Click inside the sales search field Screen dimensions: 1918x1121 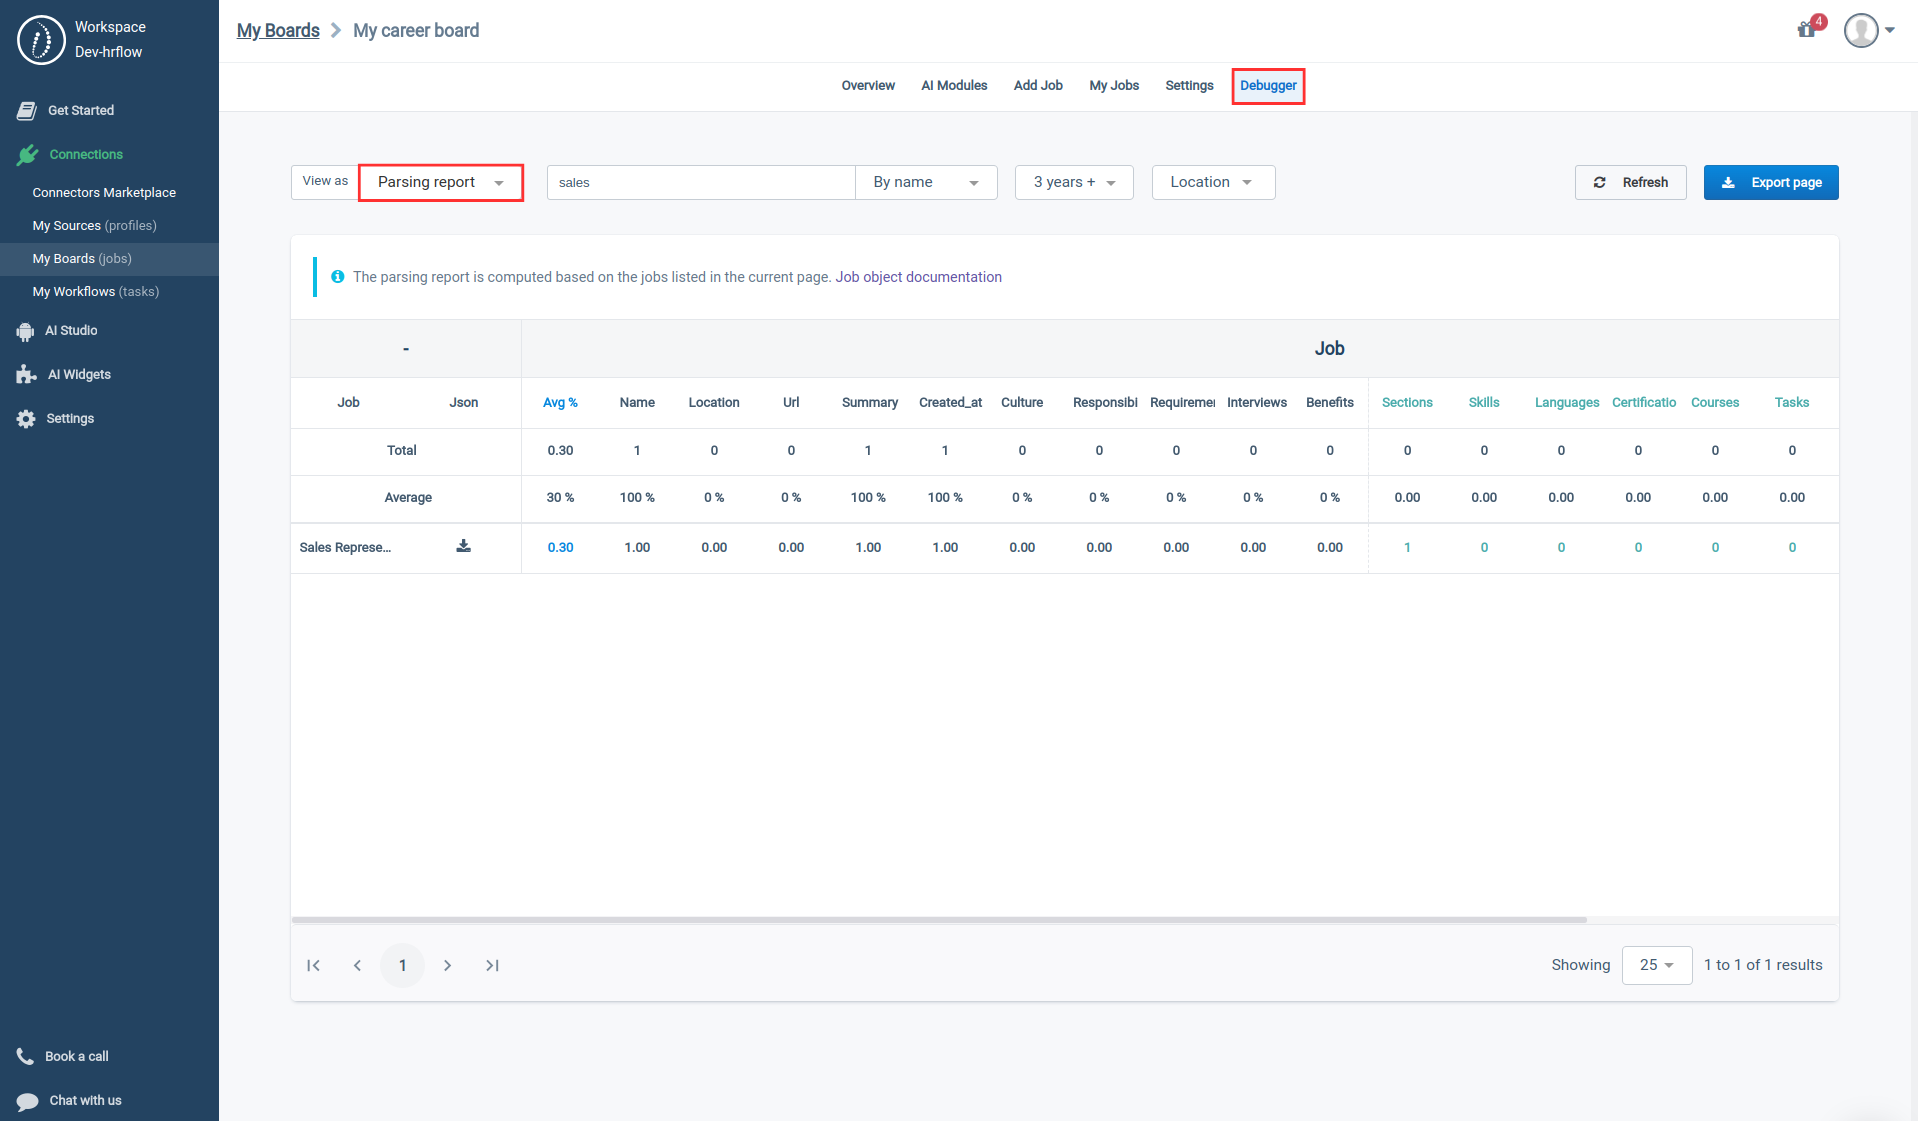[x=700, y=182]
